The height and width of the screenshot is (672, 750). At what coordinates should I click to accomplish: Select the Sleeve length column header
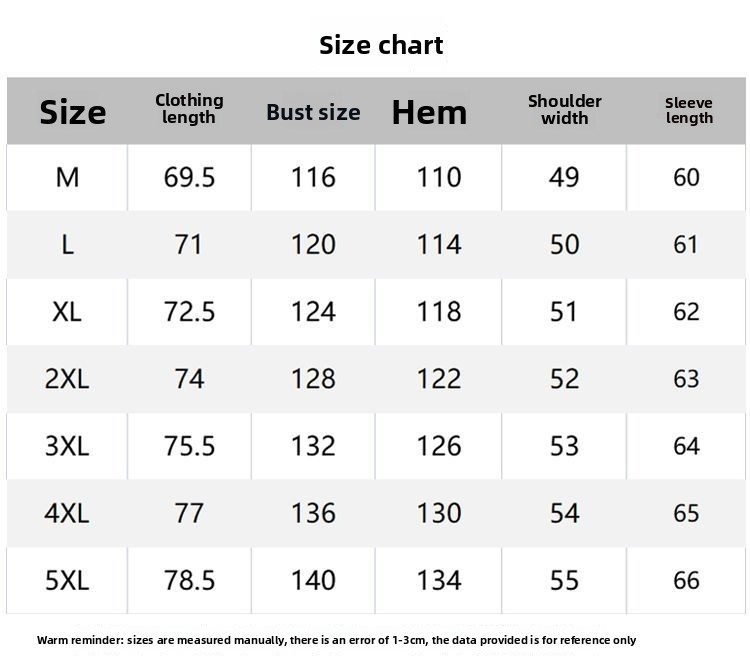click(x=689, y=110)
